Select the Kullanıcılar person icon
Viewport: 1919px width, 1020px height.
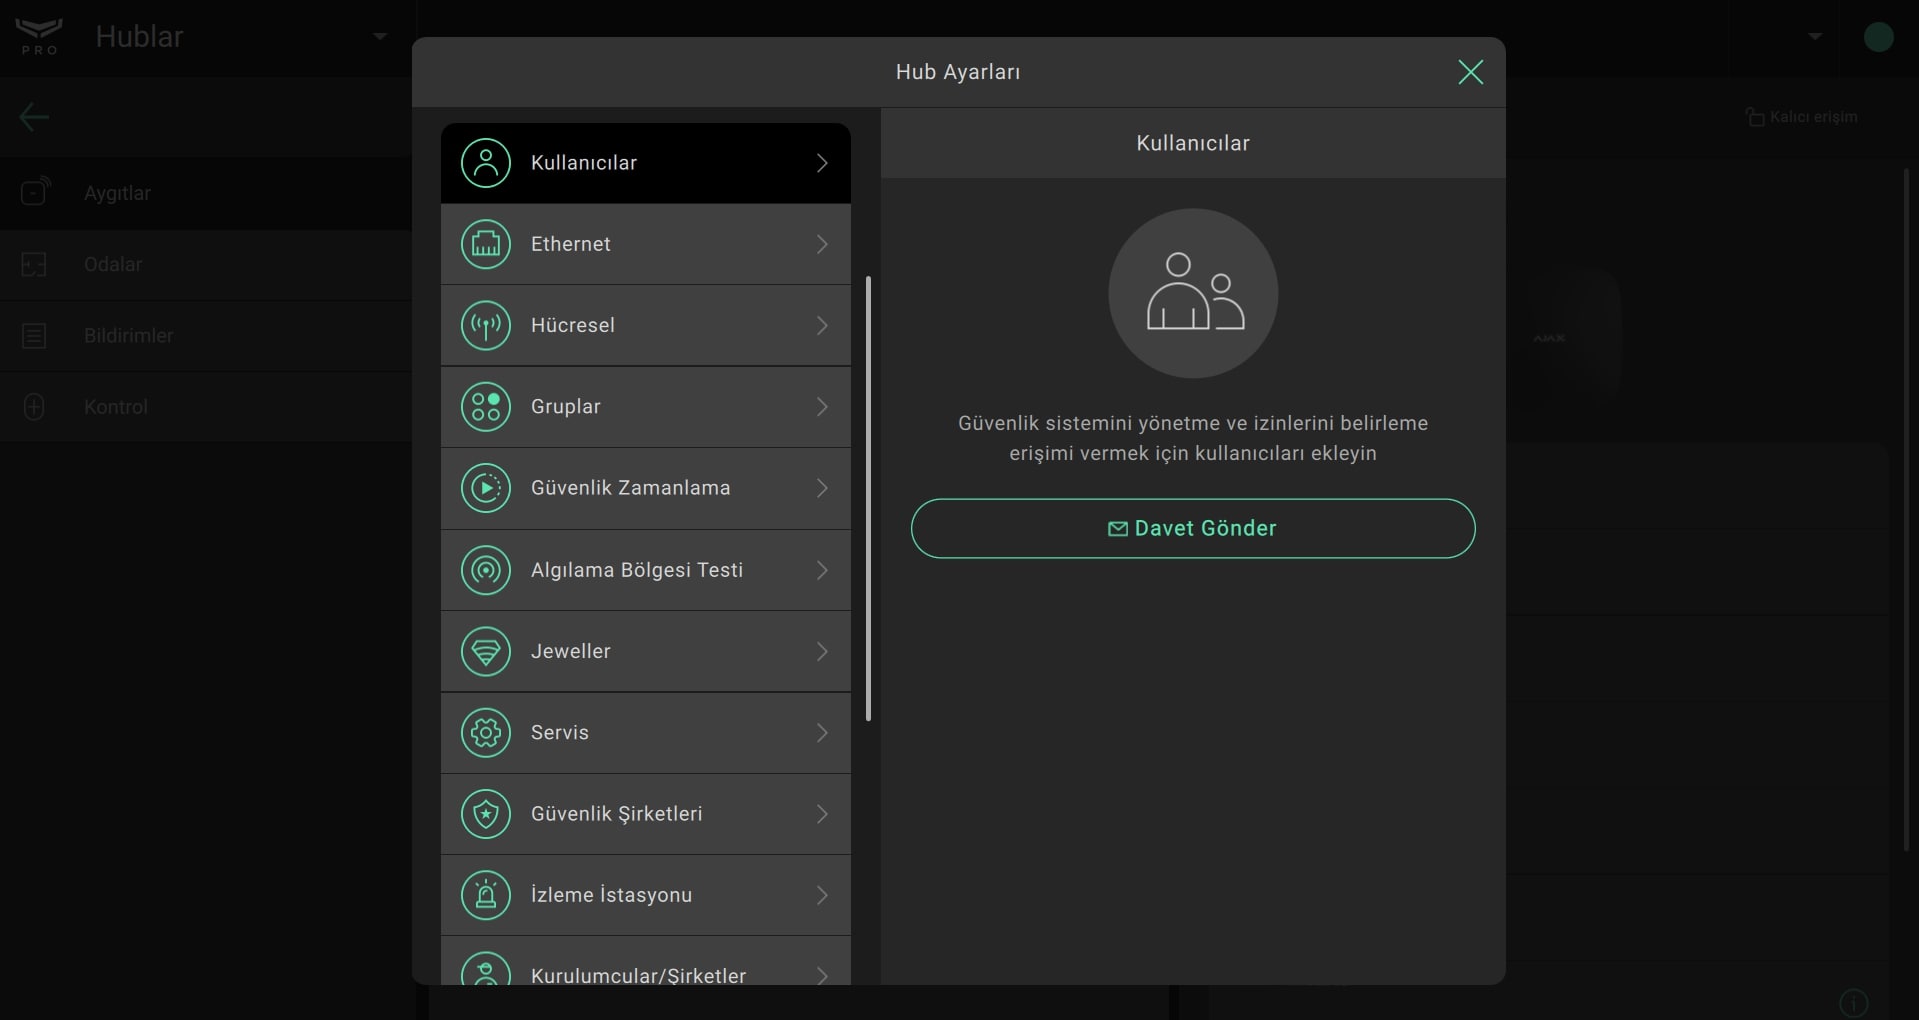[486, 162]
